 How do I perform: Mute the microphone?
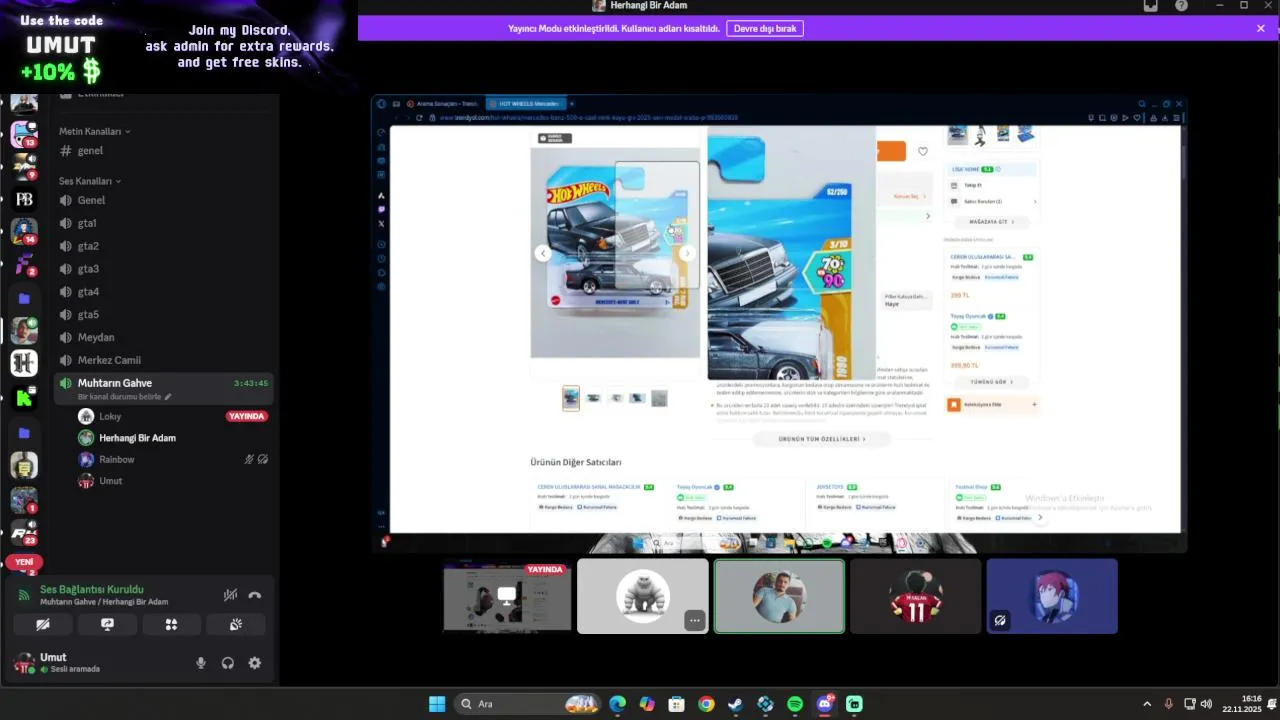(x=201, y=663)
